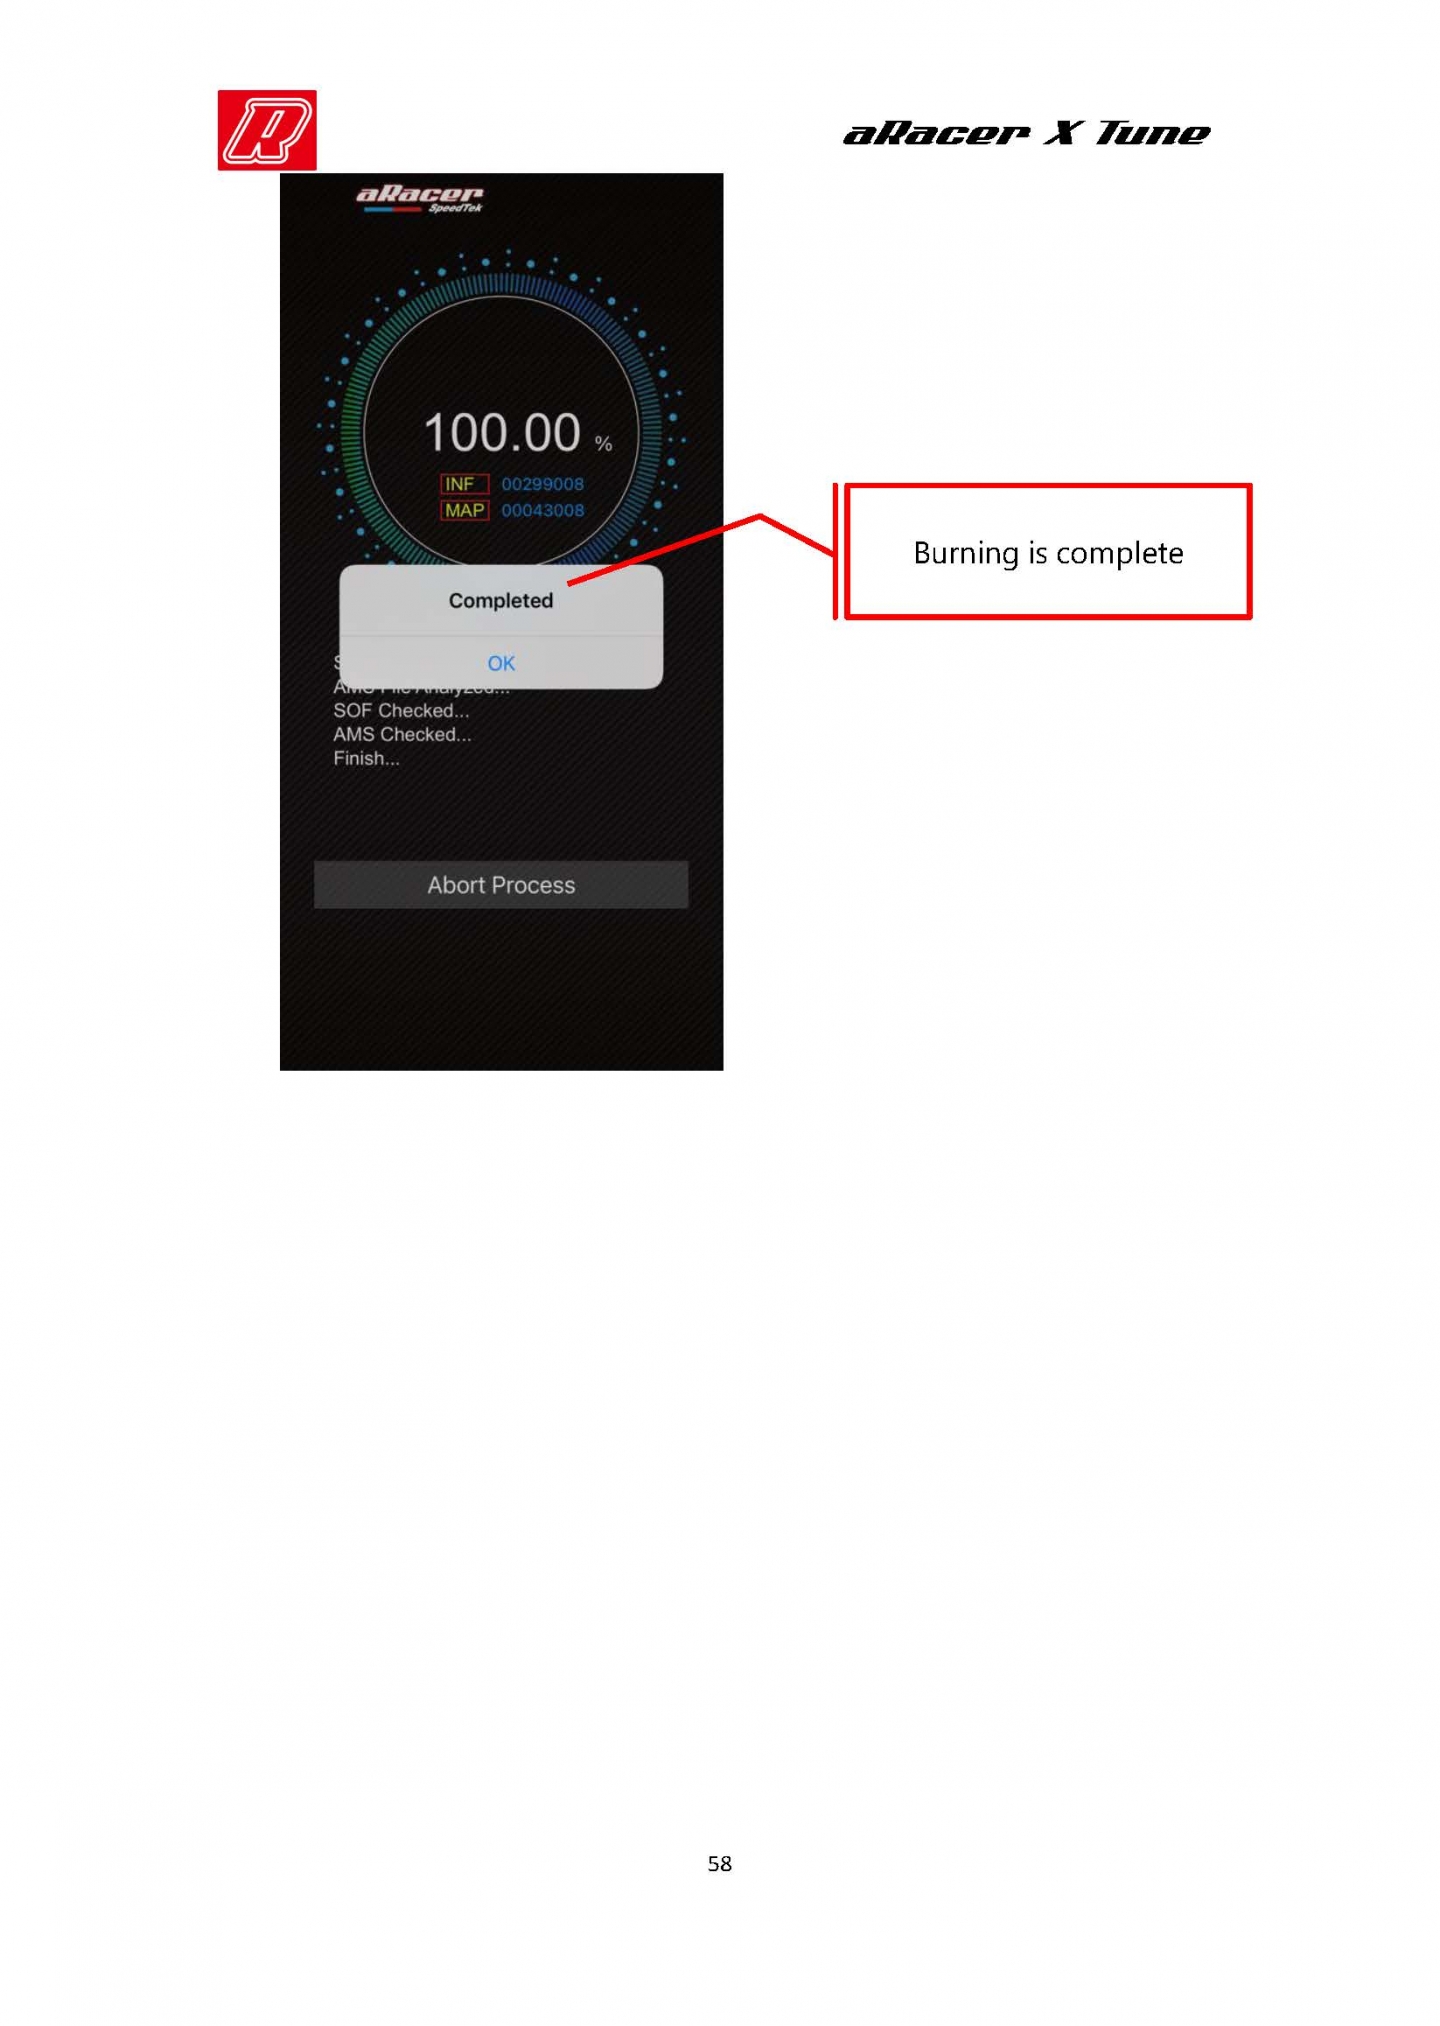The width and height of the screenshot is (1440, 2026).
Task: Click the aRacer X Tune header title
Action: (1027, 133)
